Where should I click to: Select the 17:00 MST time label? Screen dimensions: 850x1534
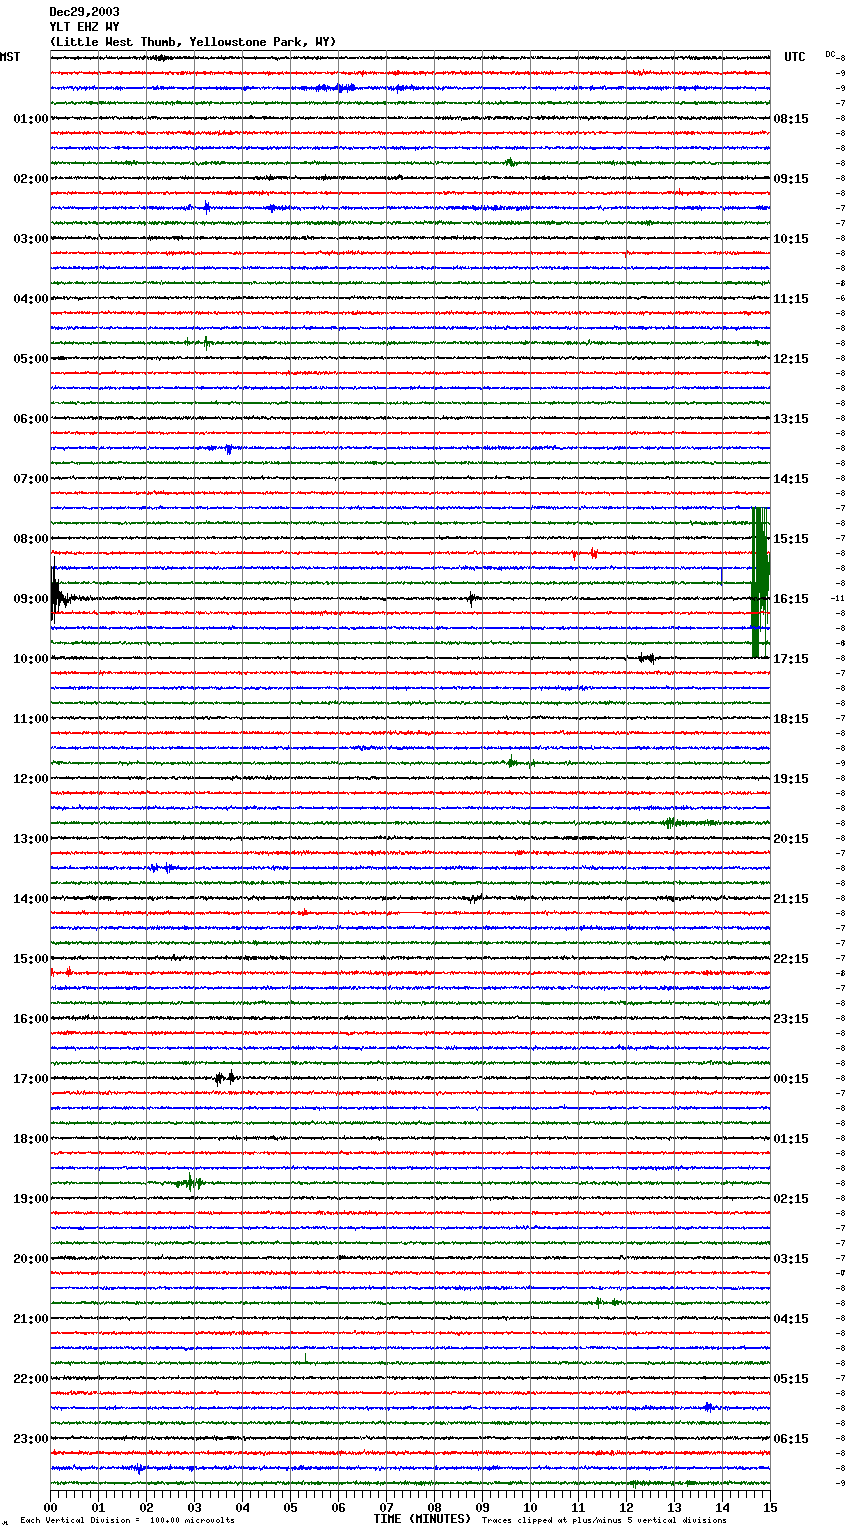pyautogui.click(x=31, y=1079)
